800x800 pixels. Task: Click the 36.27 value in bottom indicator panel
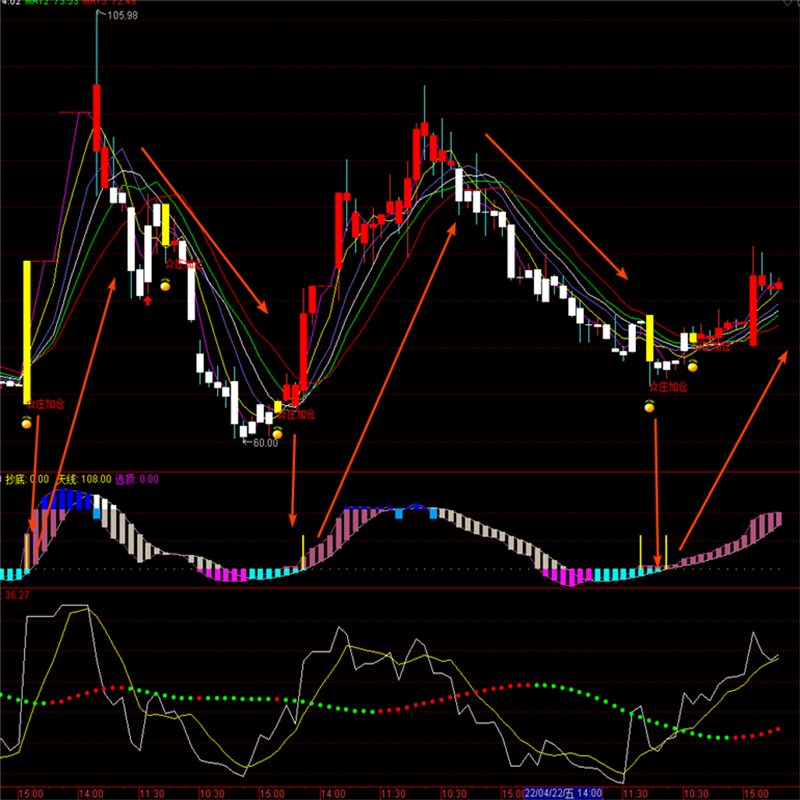(x=17, y=595)
